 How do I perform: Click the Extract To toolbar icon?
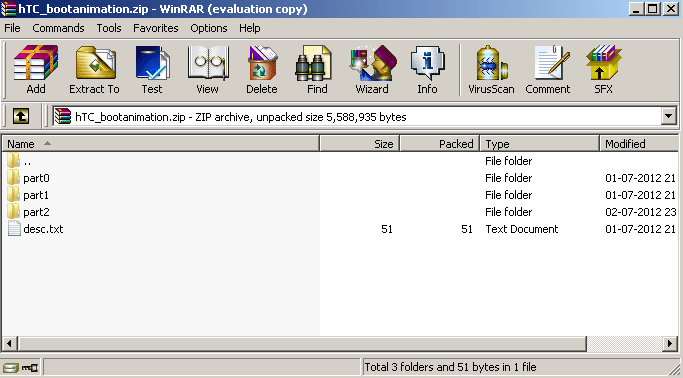tap(95, 63)
